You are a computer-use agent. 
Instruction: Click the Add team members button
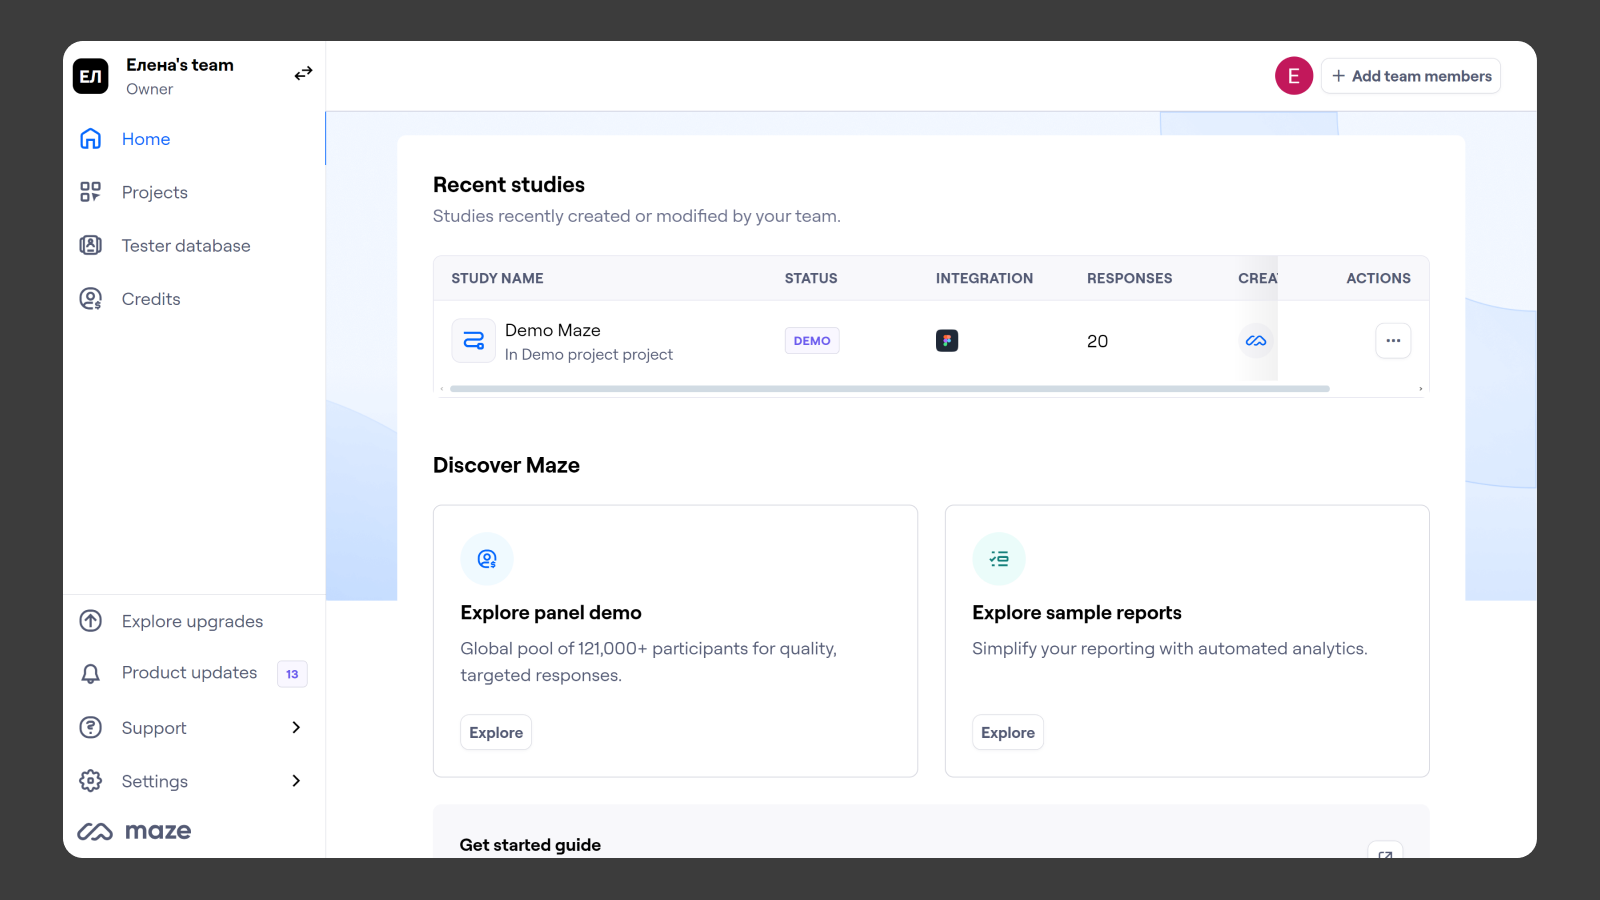point(1410,75)
